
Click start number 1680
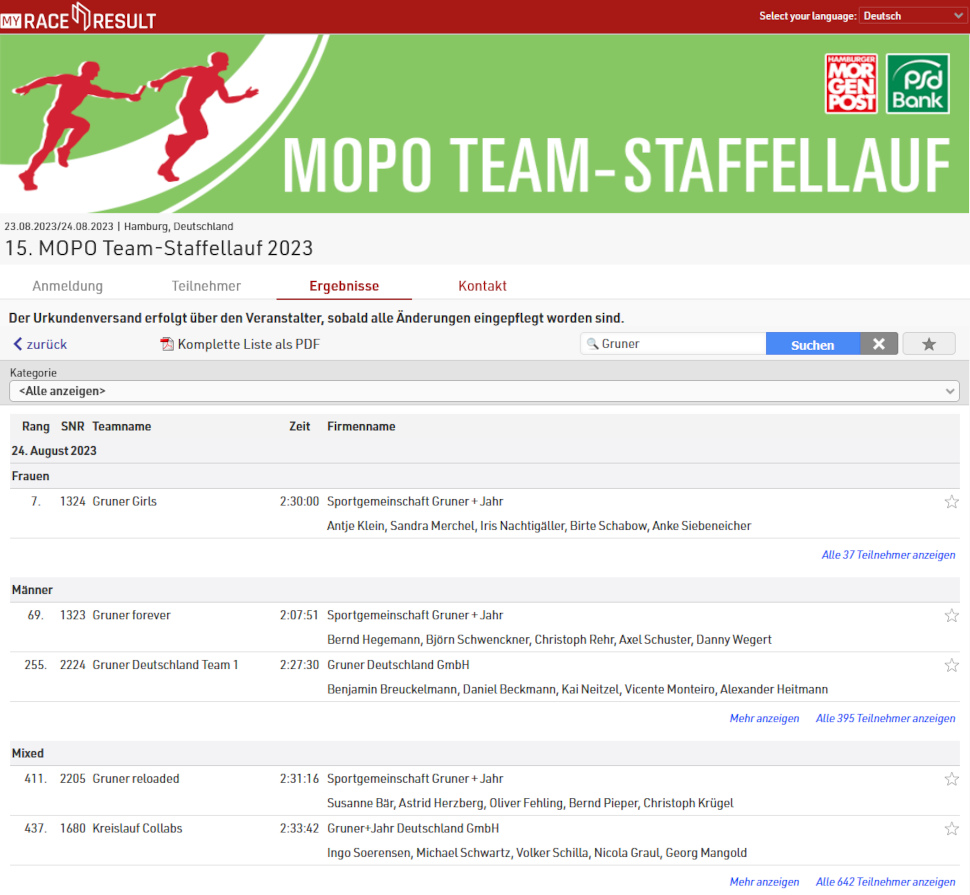tap(72, 828)
